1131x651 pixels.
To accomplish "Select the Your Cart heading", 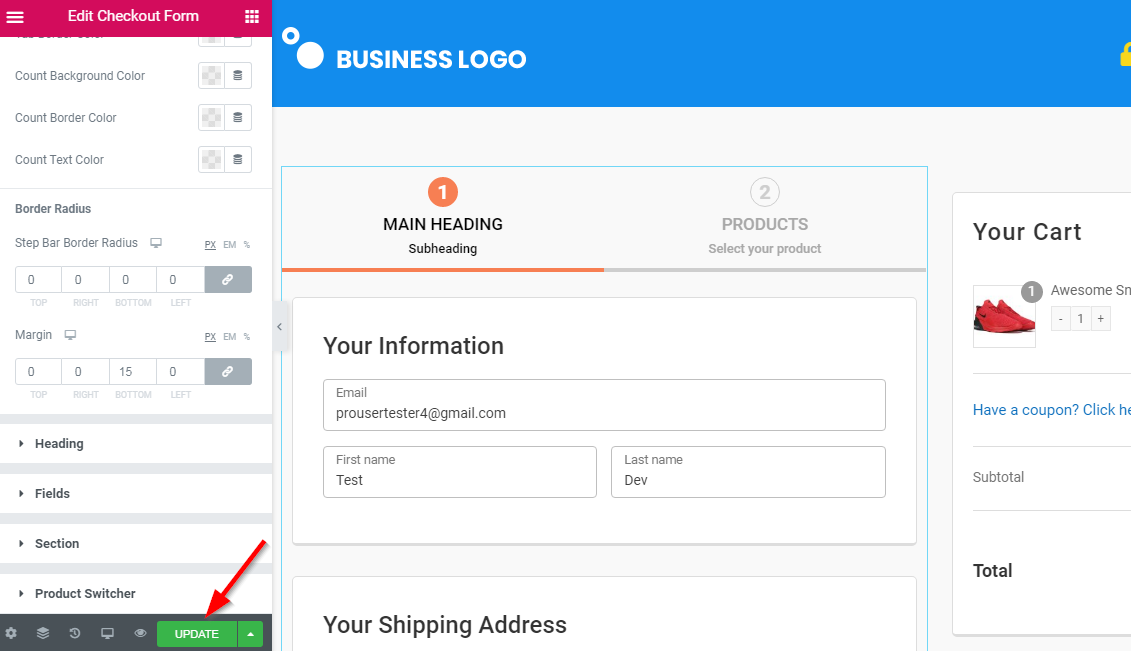I will coord(1027,232).
